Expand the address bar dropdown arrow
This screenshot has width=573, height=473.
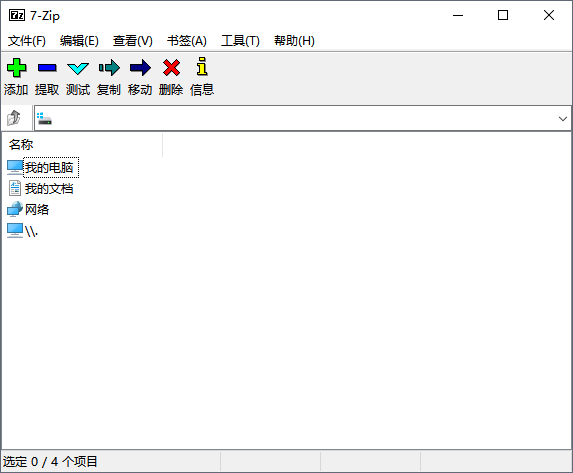click(x=563, y=118)
